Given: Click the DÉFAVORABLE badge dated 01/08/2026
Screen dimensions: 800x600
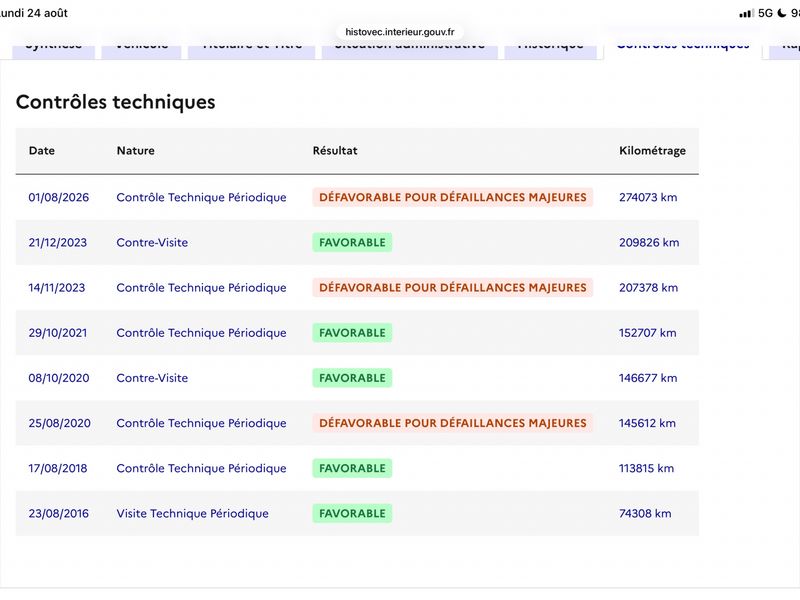Looking at the screenshot, I should (453, 197).
